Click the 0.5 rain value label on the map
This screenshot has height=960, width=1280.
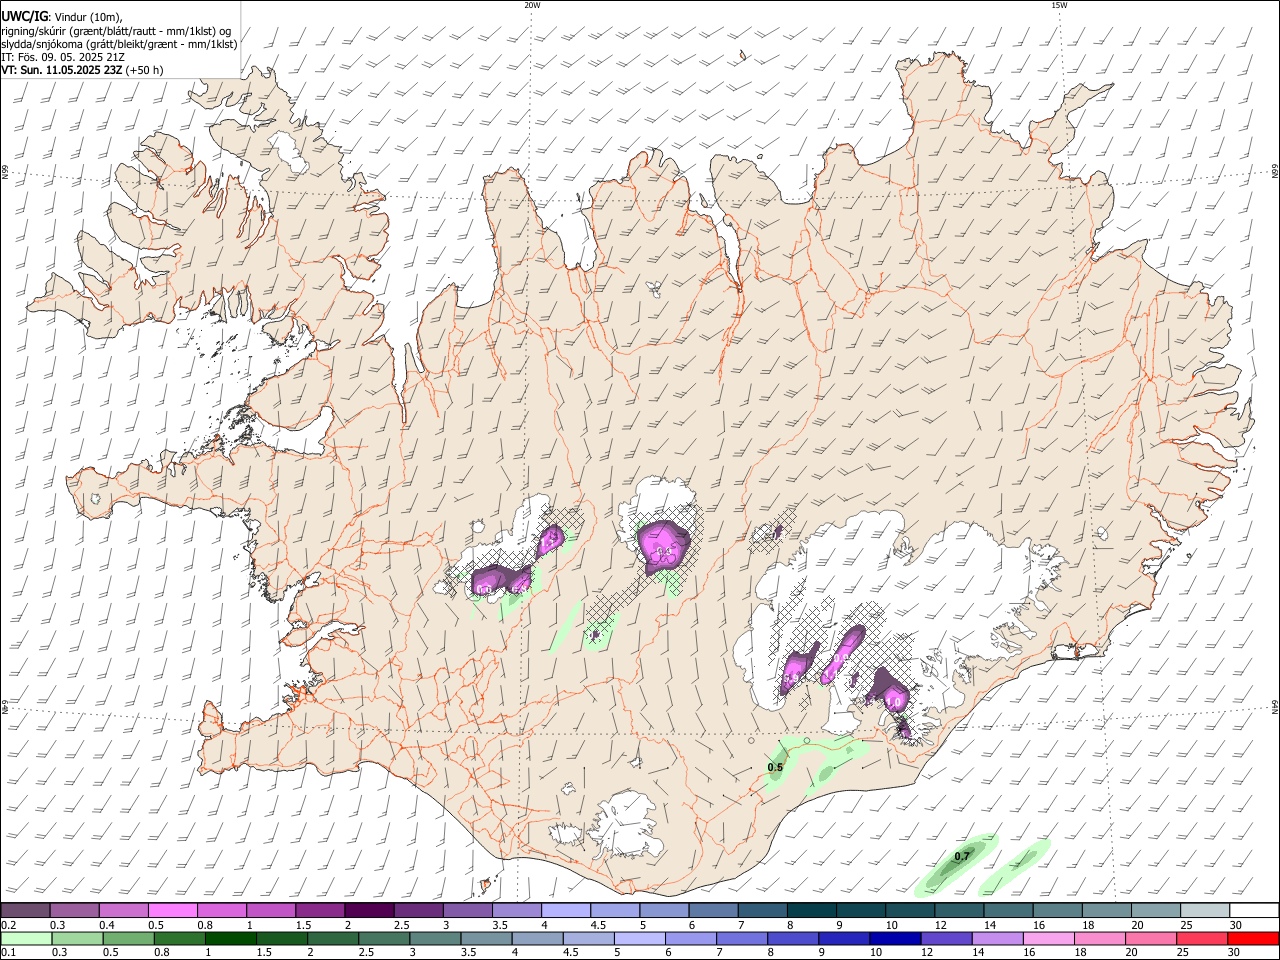775,768
